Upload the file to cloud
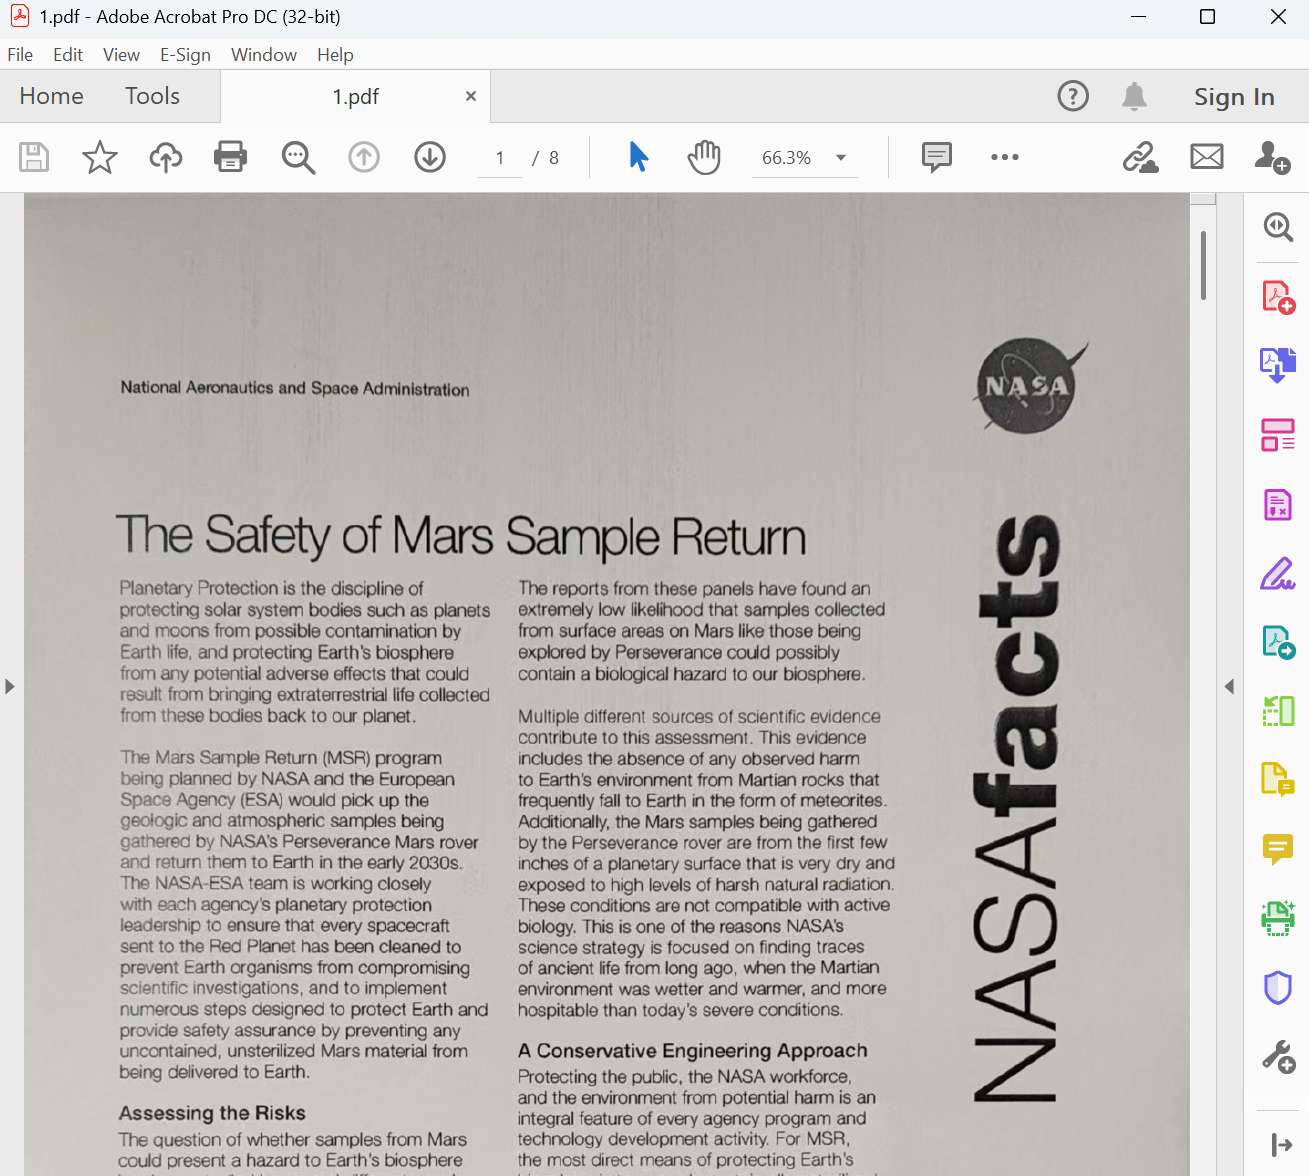 point(166,157)
